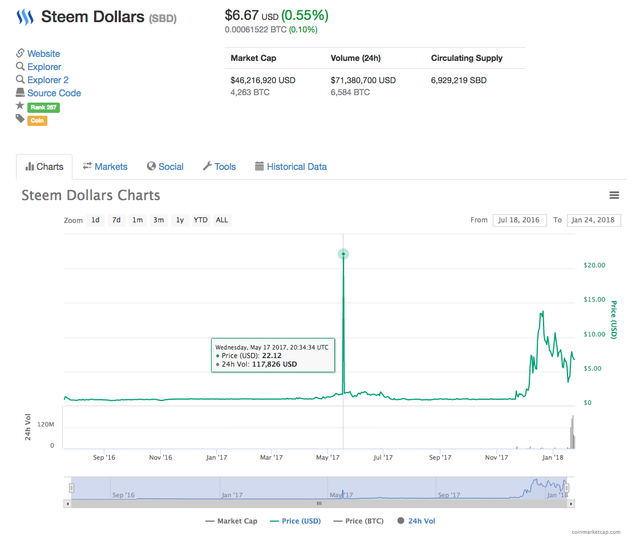Click the star icon beside Rank badge
The image size is (640, 536).
(x=20, y=106)
